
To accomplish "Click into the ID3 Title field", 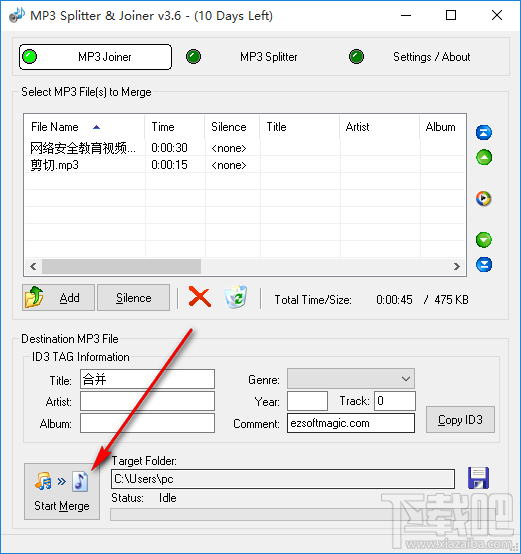I will coord(147,379).
